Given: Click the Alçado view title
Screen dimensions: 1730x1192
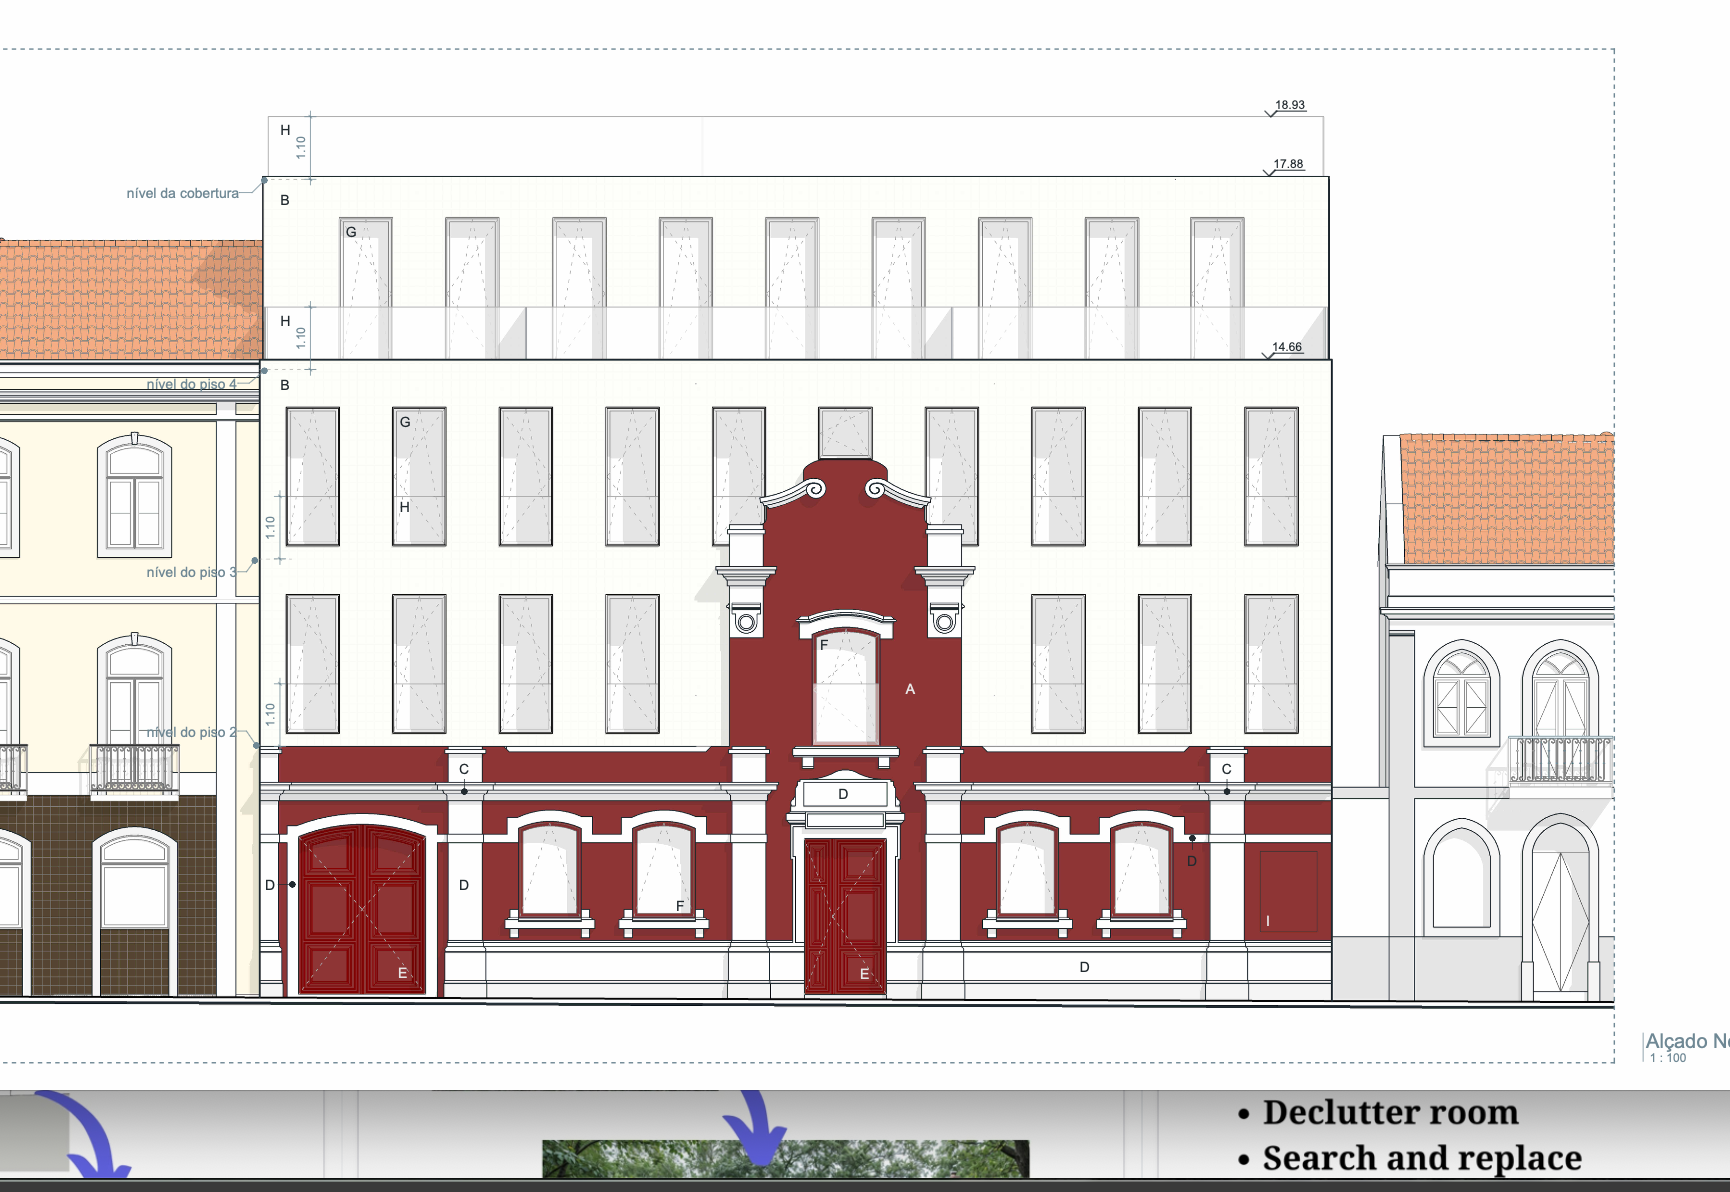Looking at the screenshot, I should click(x=1686, y=1040).
